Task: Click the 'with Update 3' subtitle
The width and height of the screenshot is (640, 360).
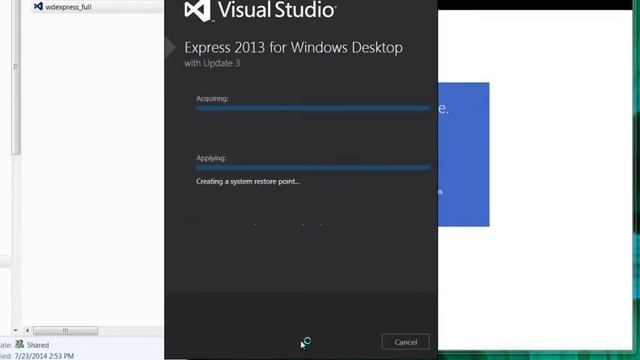Action: coord(212,63)
